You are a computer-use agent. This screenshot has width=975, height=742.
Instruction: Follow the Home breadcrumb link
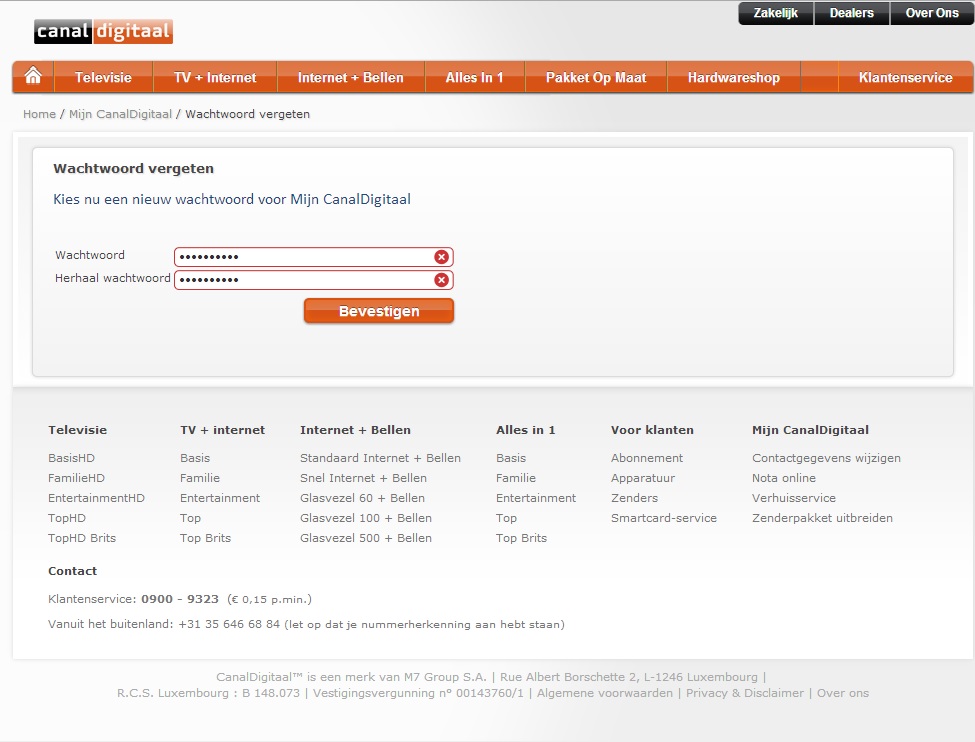(39, 114)
